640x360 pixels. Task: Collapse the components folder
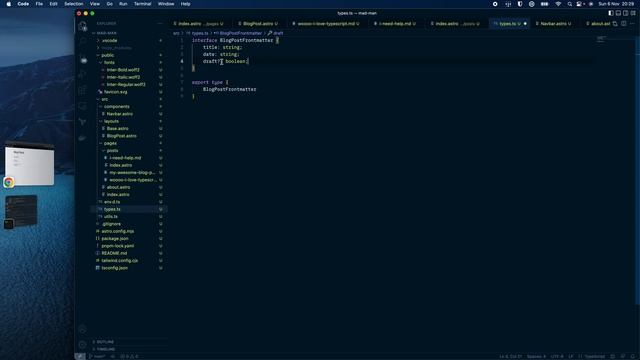[x=130, y=107]
